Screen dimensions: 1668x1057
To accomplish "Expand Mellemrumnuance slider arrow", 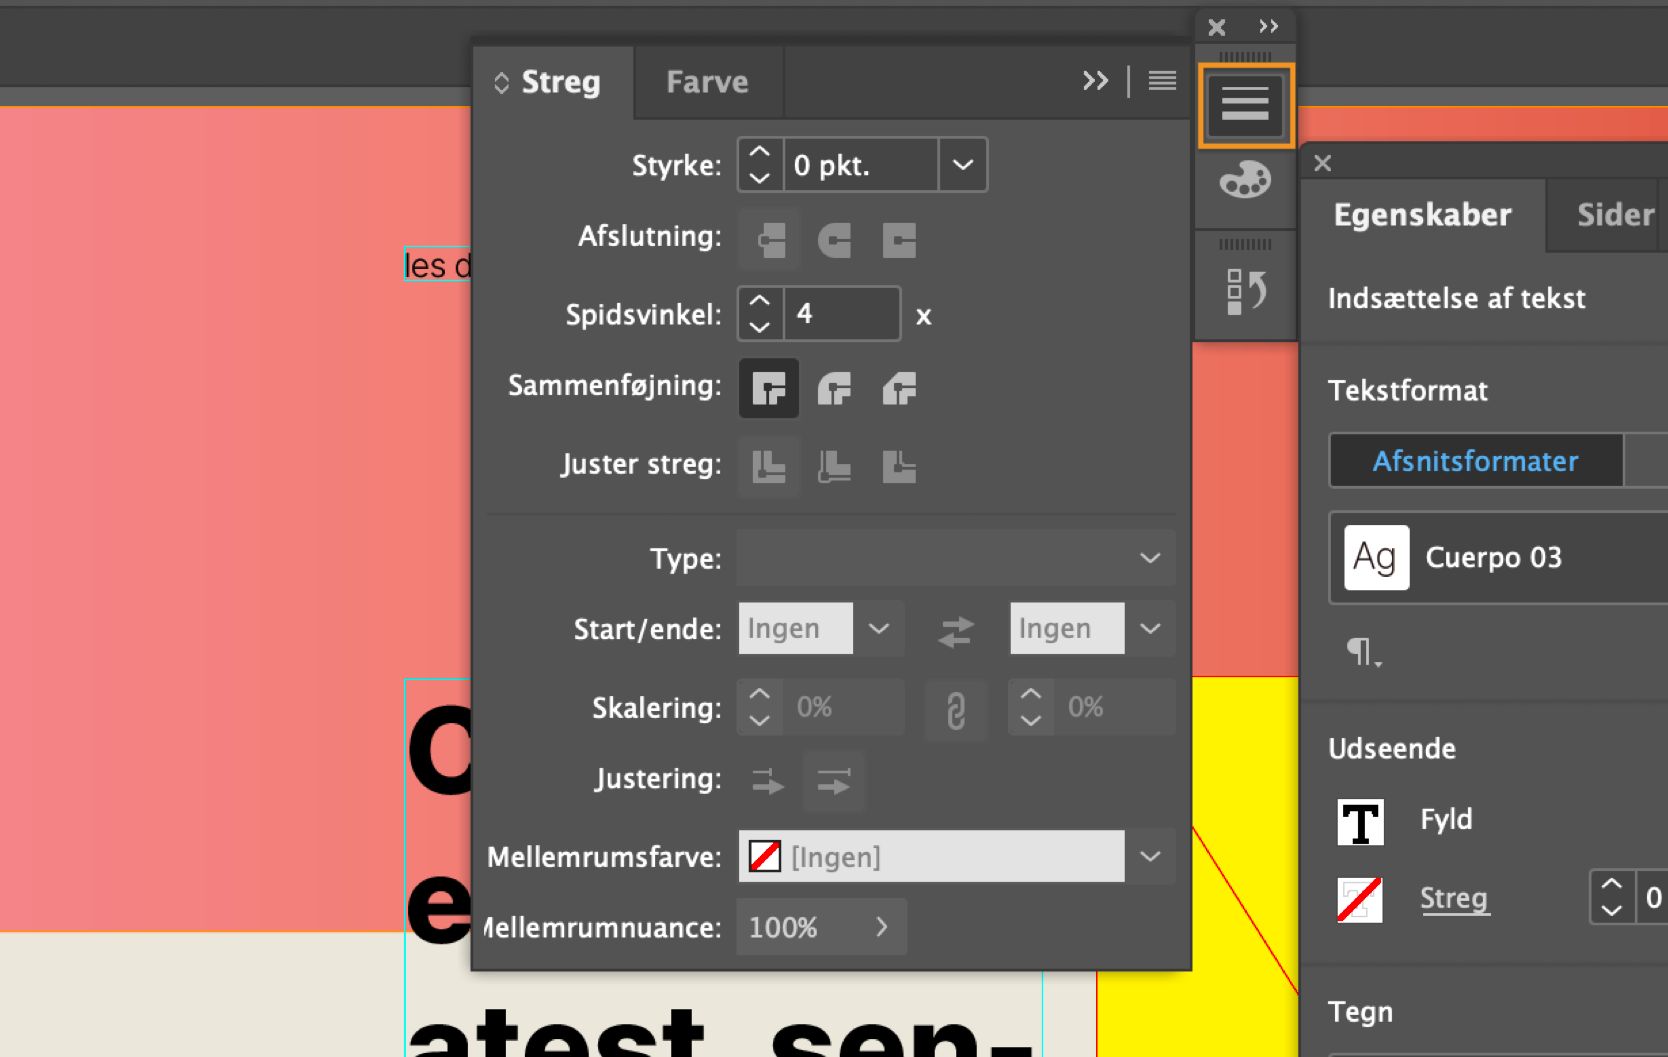I will (x=882, y=927).
